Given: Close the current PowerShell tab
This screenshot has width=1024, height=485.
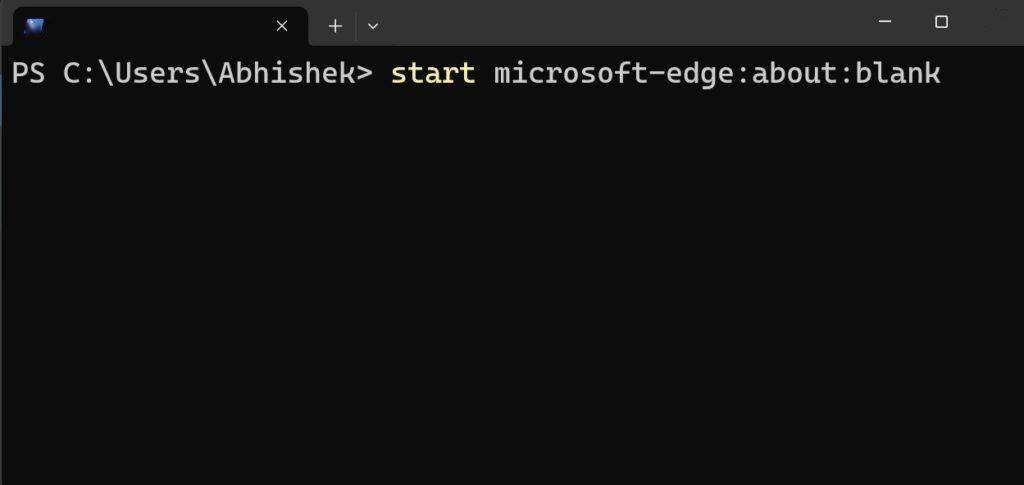Looking at the screenshot, I should (x=282, y=26).
